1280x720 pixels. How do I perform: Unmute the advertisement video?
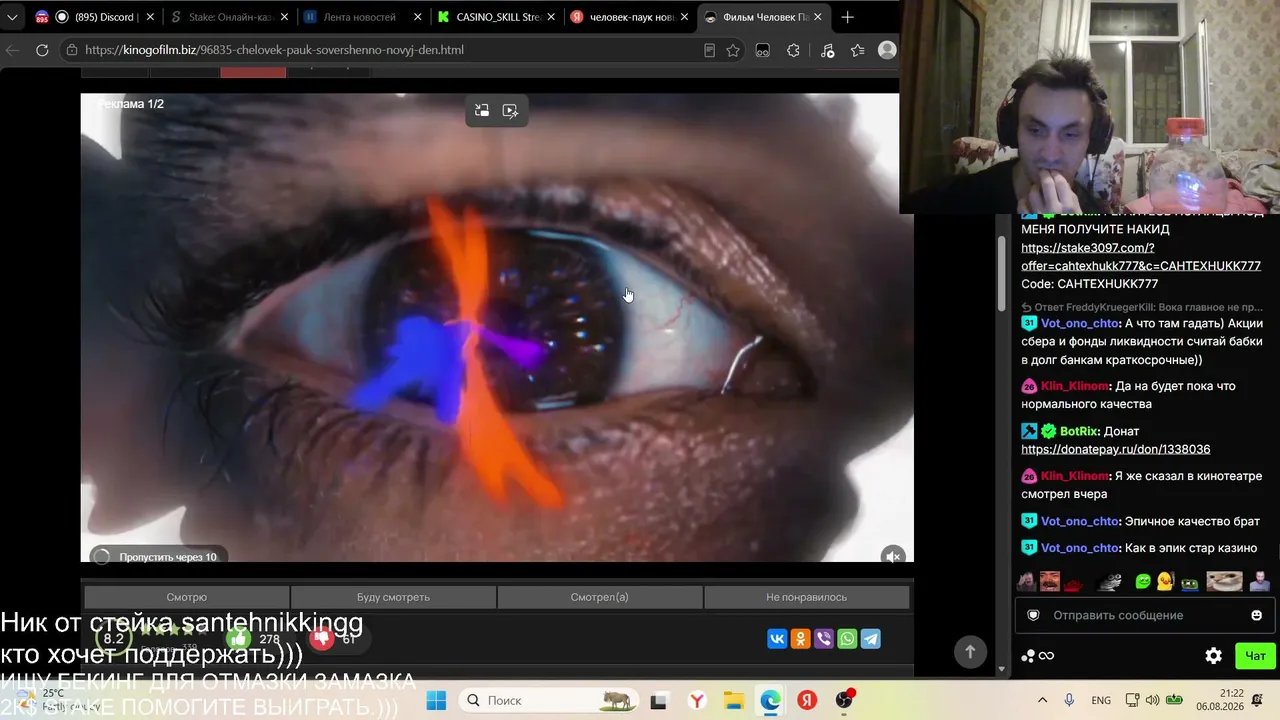[x=893, y=557]
